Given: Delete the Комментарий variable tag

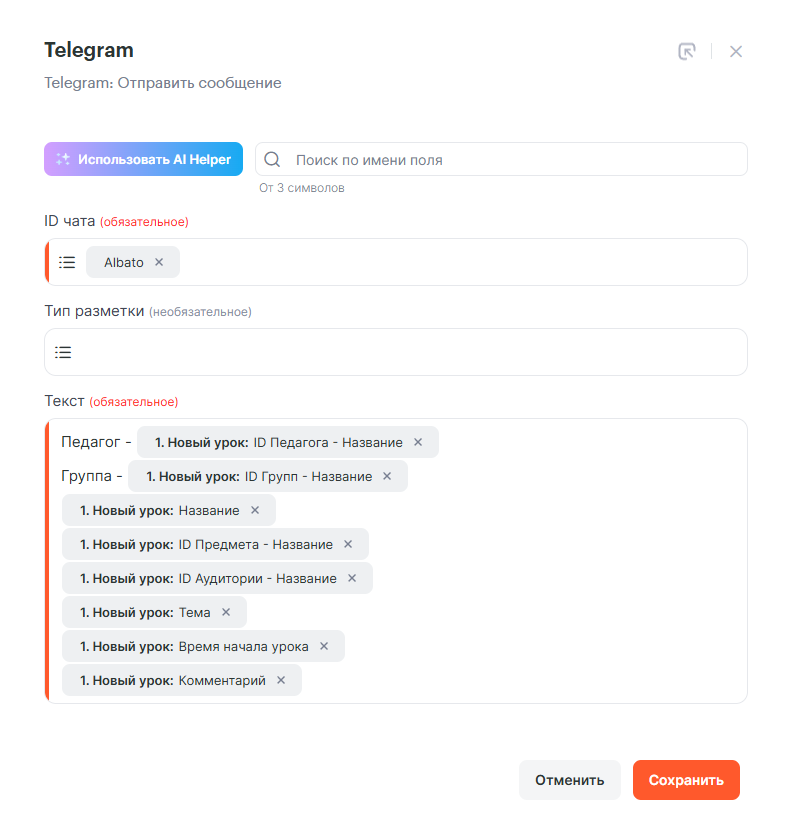Looking at the screenshot, I should [x=281, y=680].
